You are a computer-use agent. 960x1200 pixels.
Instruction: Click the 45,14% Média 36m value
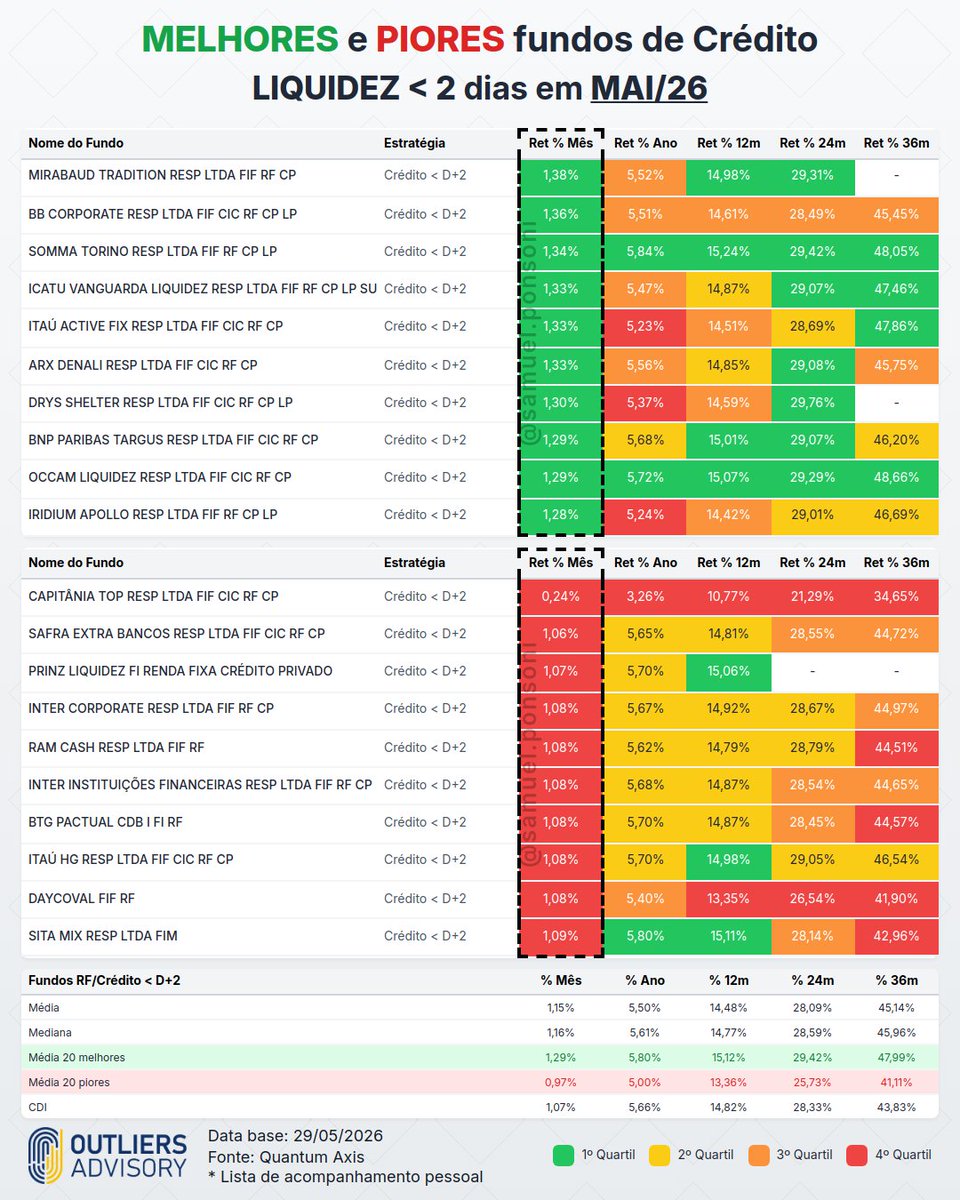[x=896, y=1007]
